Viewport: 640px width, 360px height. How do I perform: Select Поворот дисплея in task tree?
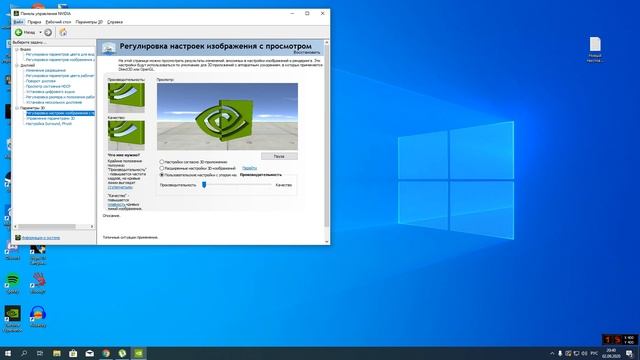(x=41, y=81)
